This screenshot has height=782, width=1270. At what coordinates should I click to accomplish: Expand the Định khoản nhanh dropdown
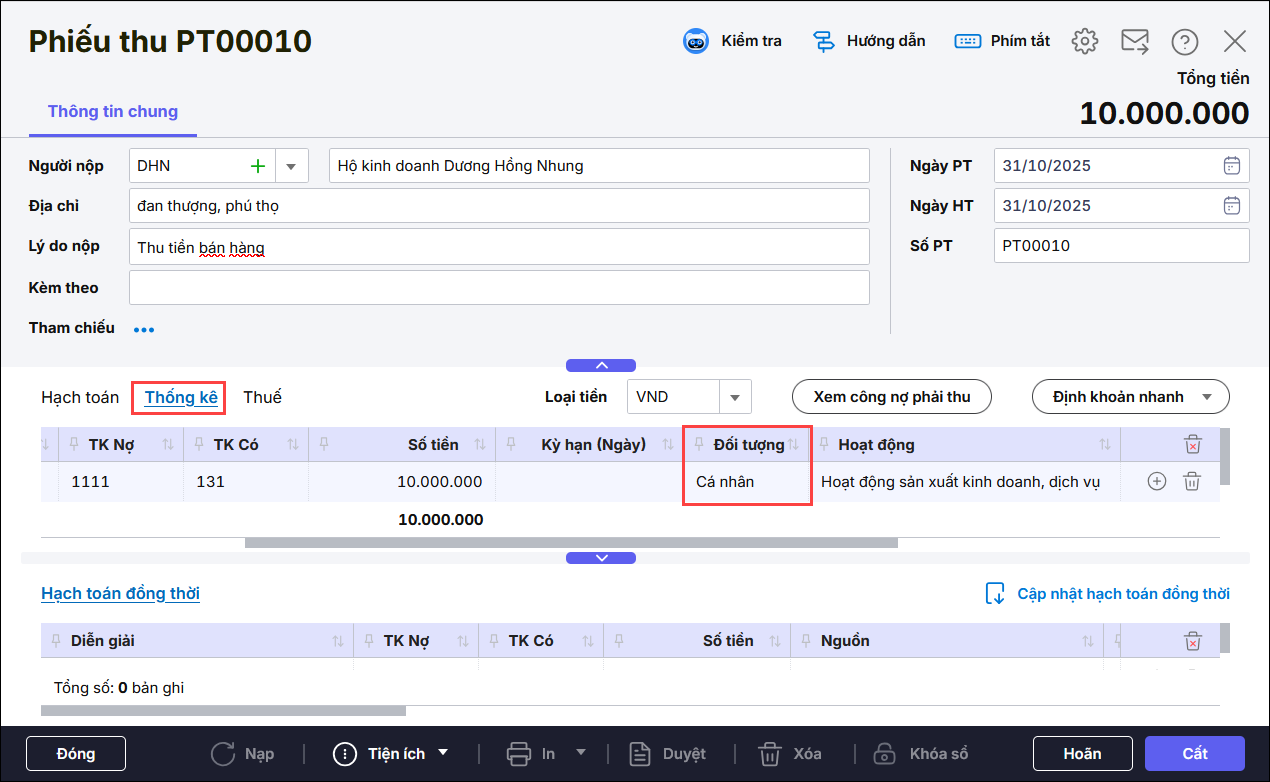coord(1208,397)
